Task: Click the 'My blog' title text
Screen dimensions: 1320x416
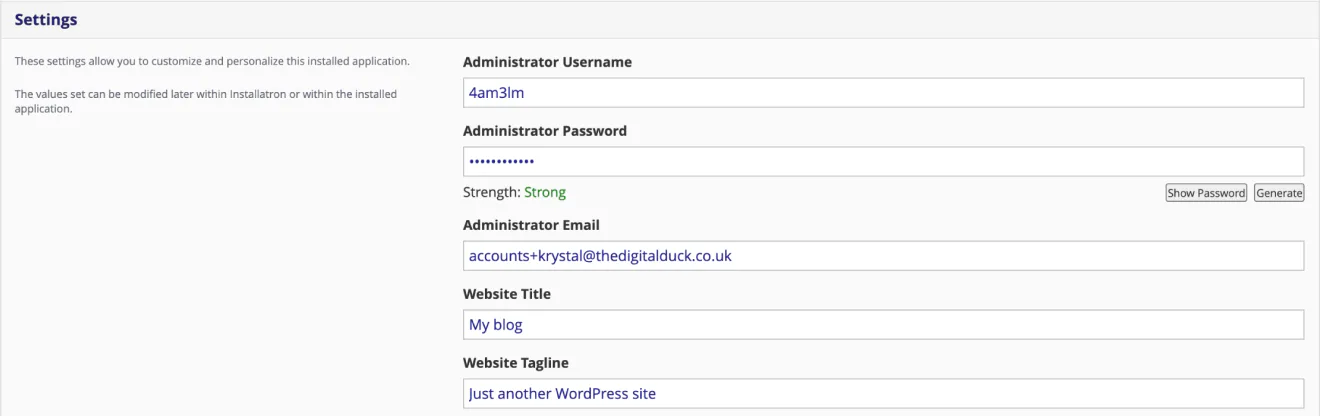Action: click(496, 325)
